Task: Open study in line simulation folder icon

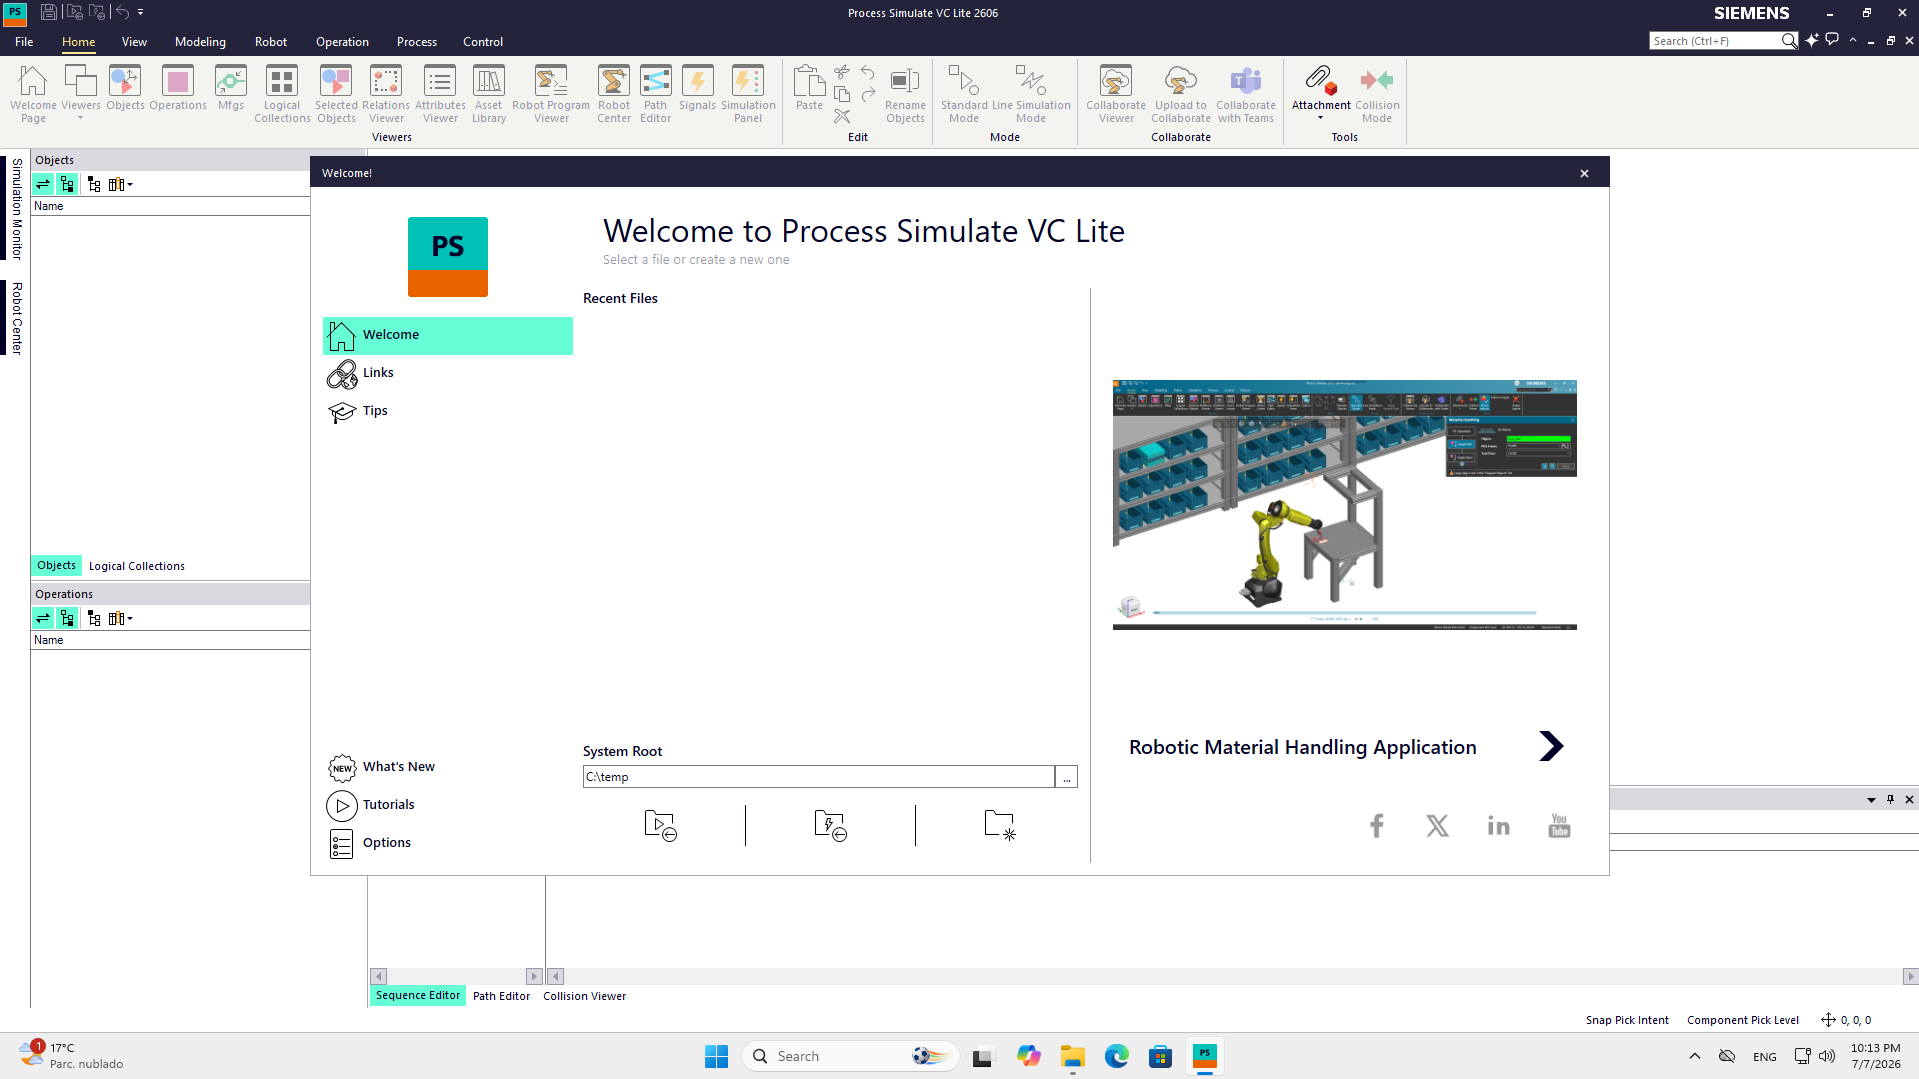Action: (x=830, y=825)
